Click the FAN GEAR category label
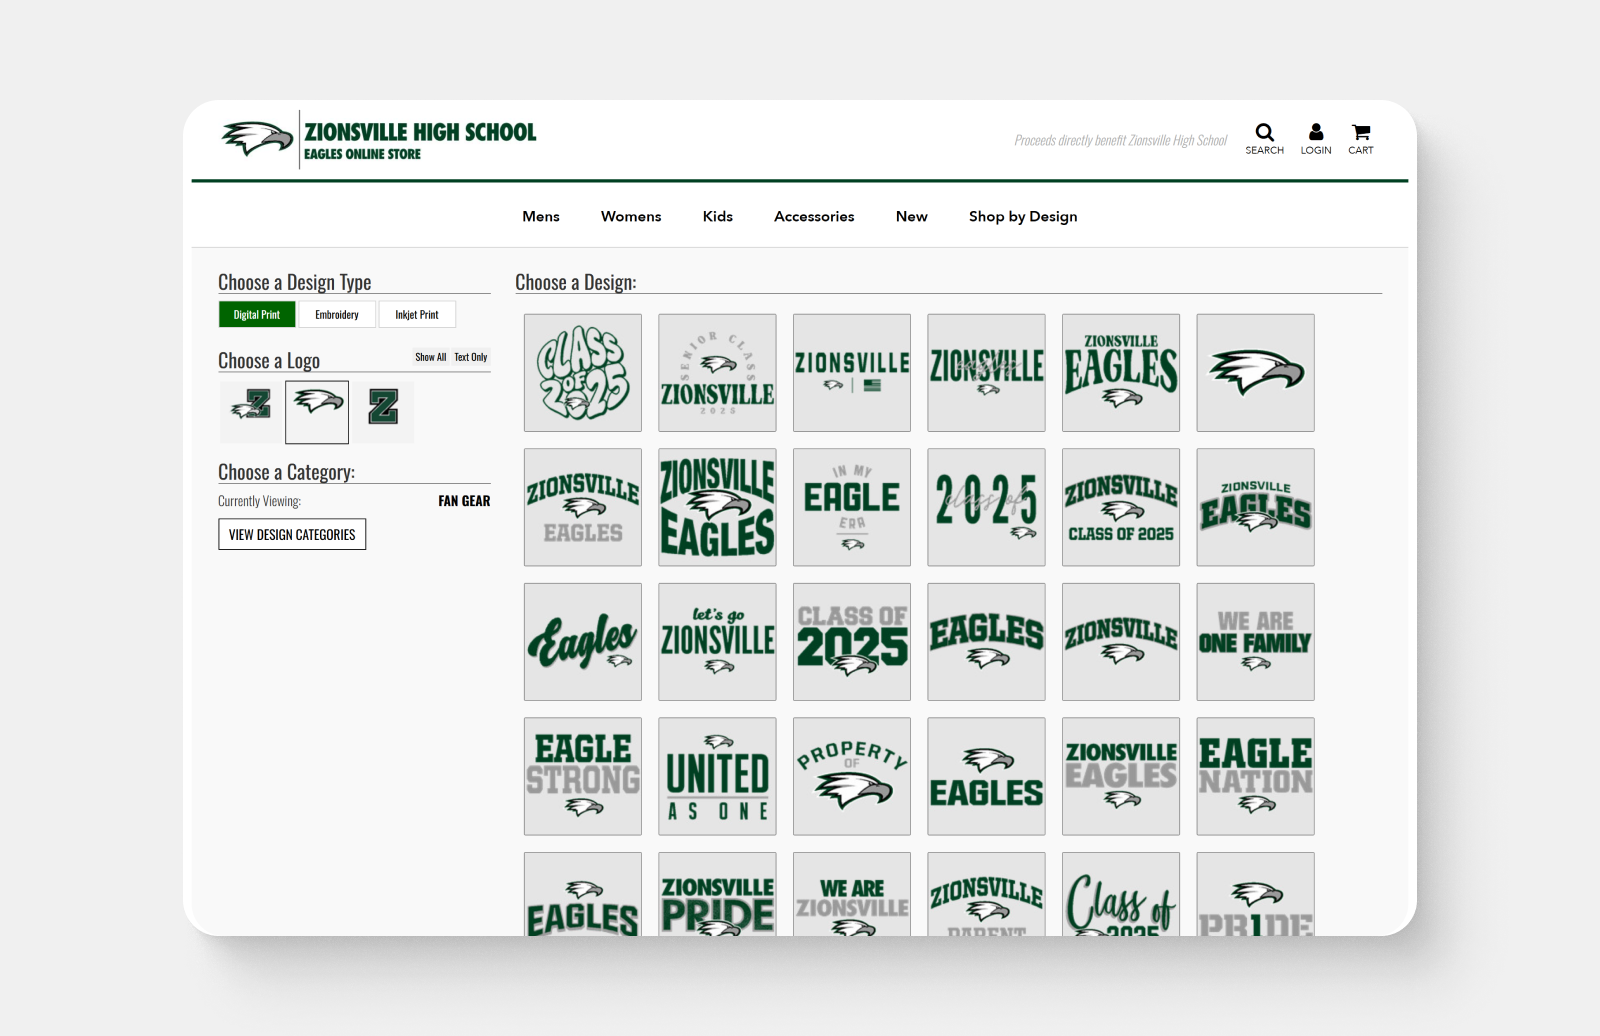The height and width of the screenshot is (1036, 1600). (464, 501)
